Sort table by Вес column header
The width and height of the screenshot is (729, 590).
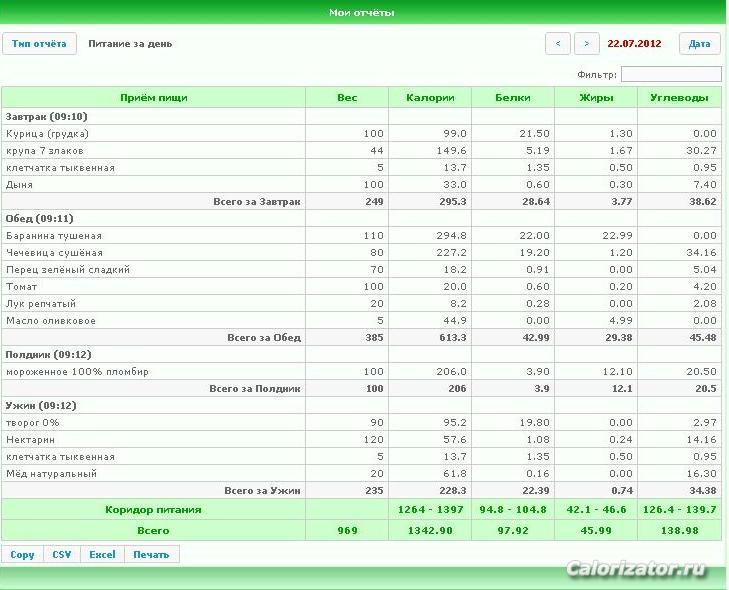click(x=347, y=98)
